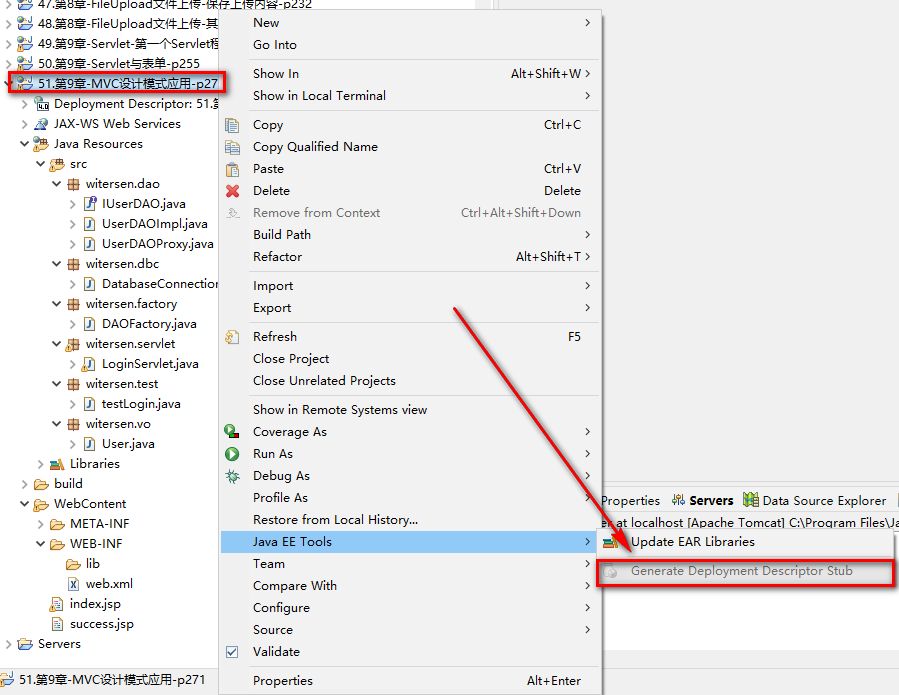Expand the Deployment Descriptor node
Screen dimensions: 899x695
(x=25, y=104)
